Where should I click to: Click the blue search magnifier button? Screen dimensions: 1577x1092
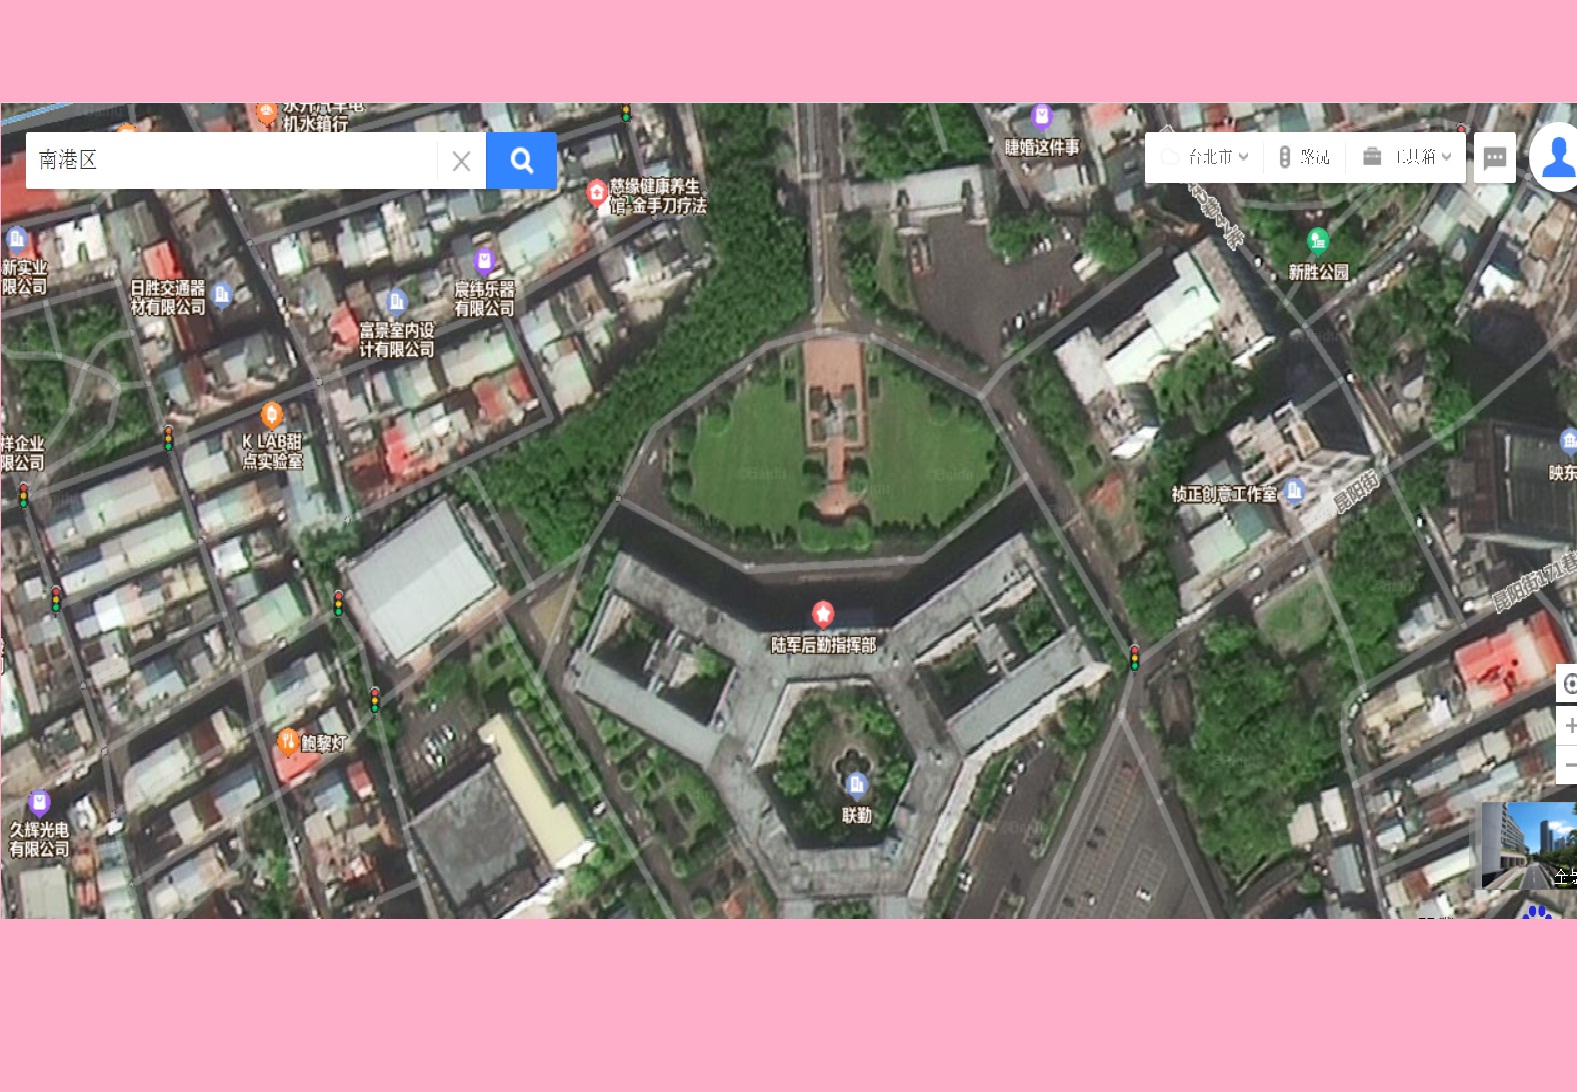pyautogui.click(x=521, y=160)
